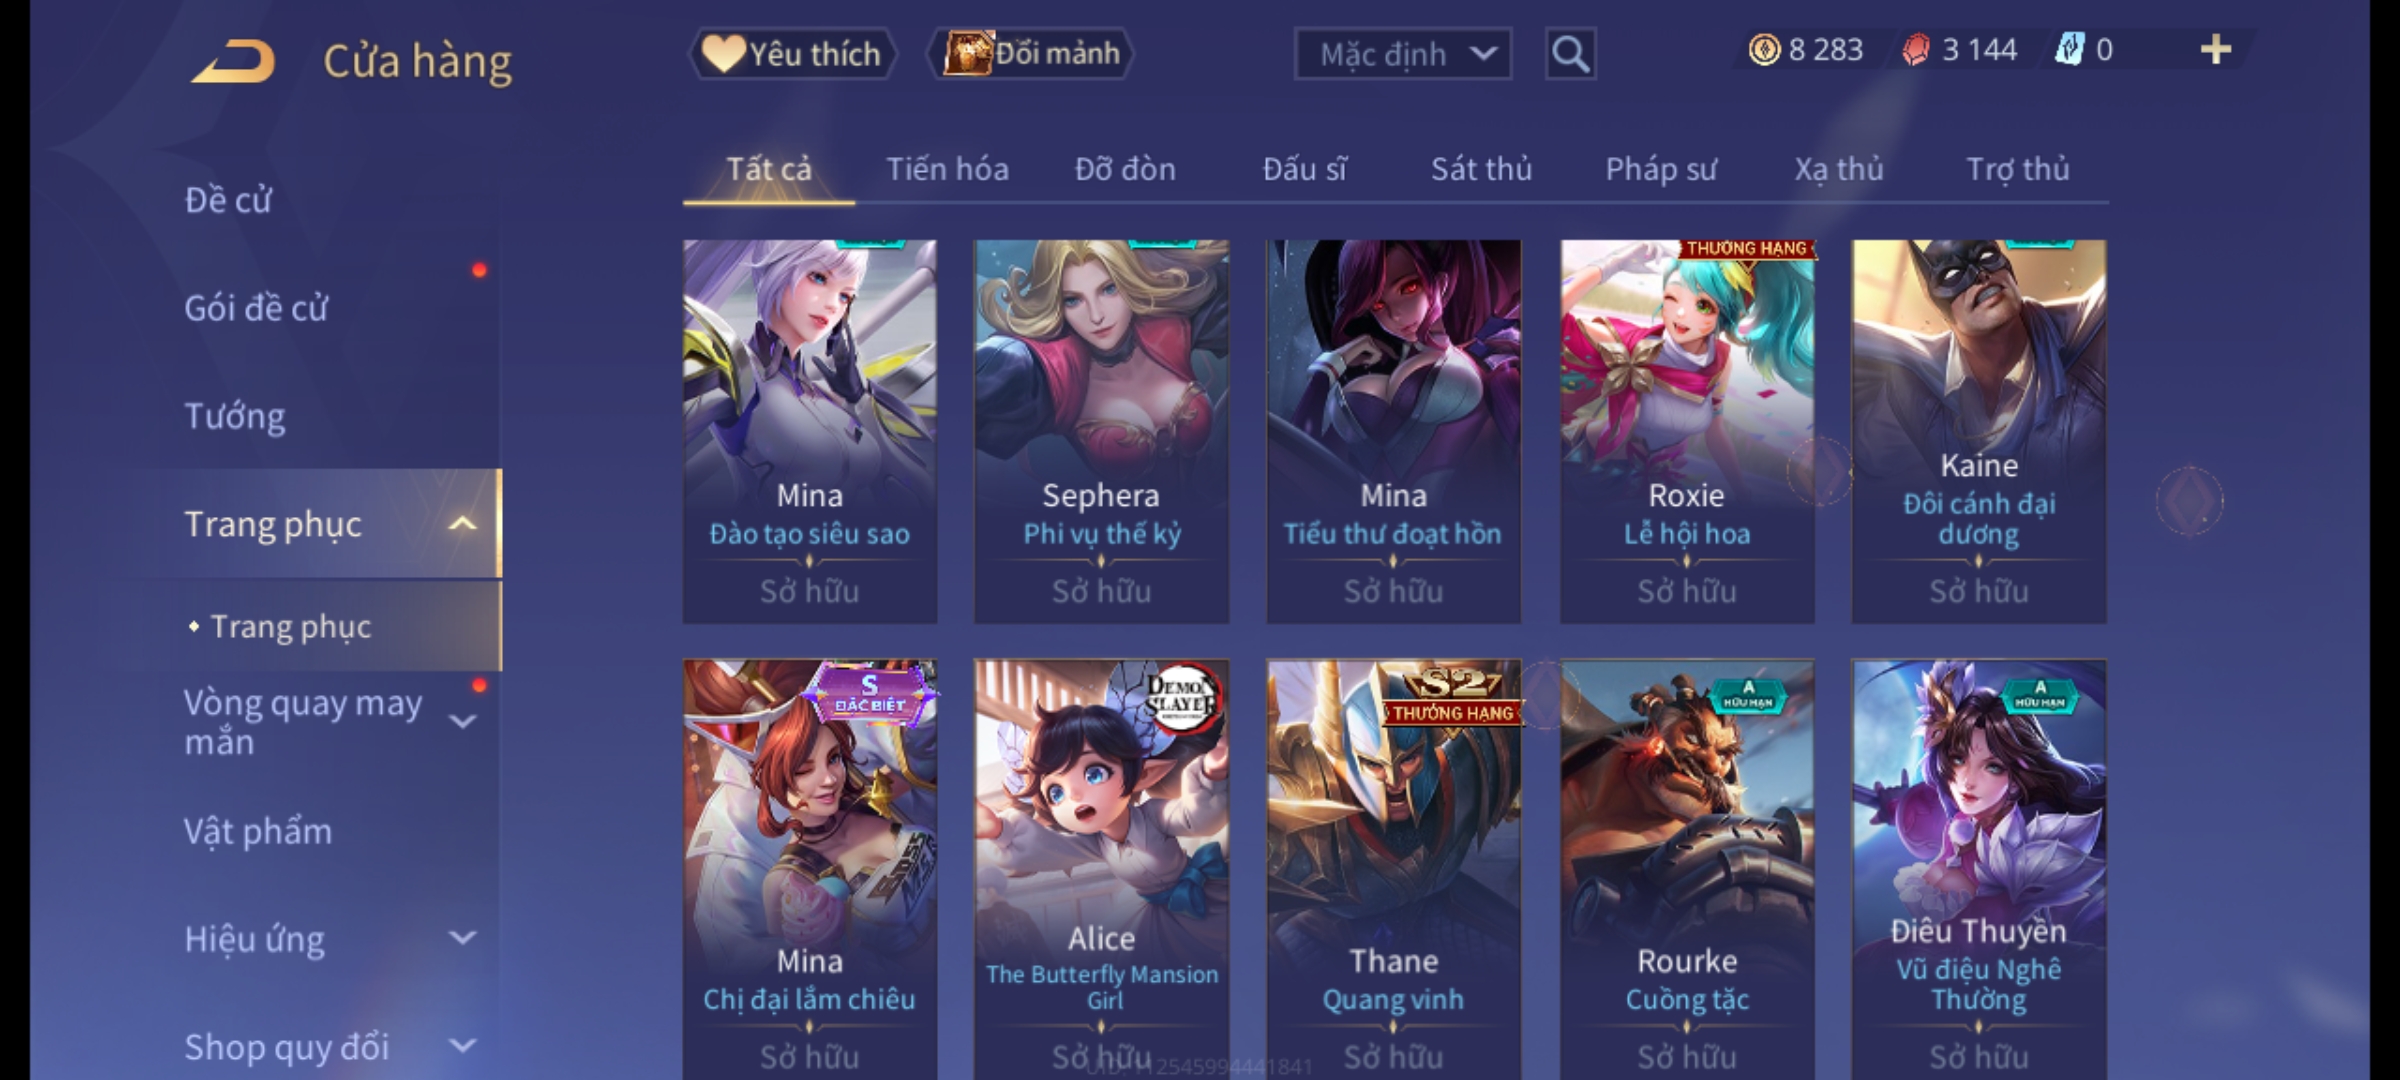Switch to the Sát thủ tab
Image resolution: width=2400 pixels, height=1080 pixels.
(x=1481, y=169)
